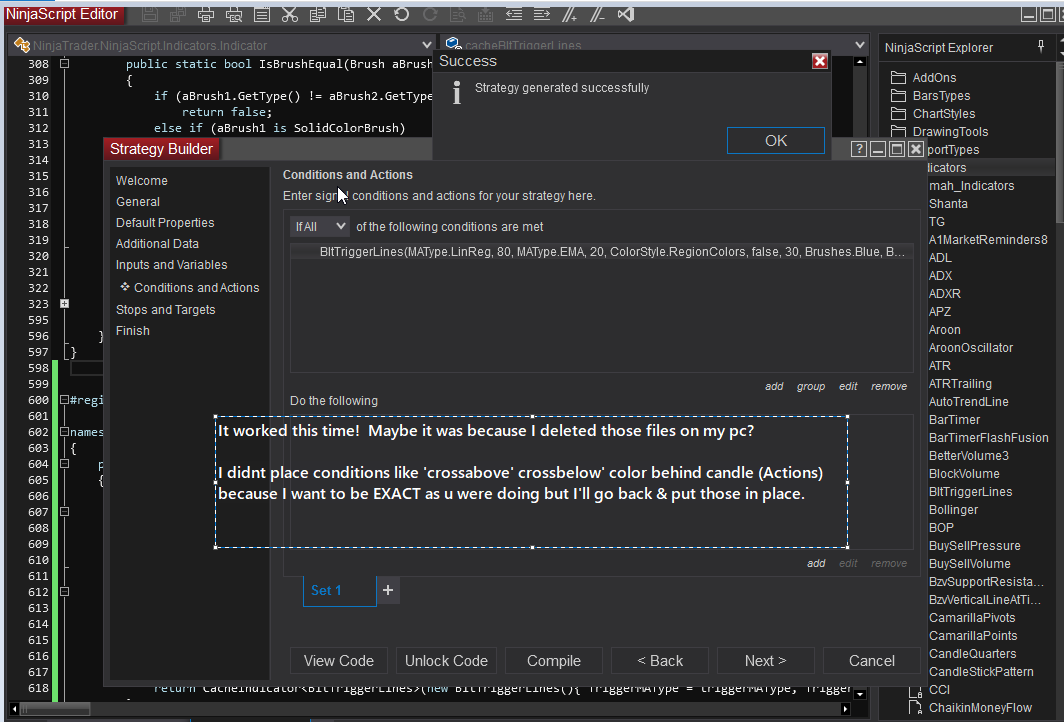This screenshot has height=722, width=1064.
Task: Open the script in Visual Studio
Action: (x=626, y=14)
